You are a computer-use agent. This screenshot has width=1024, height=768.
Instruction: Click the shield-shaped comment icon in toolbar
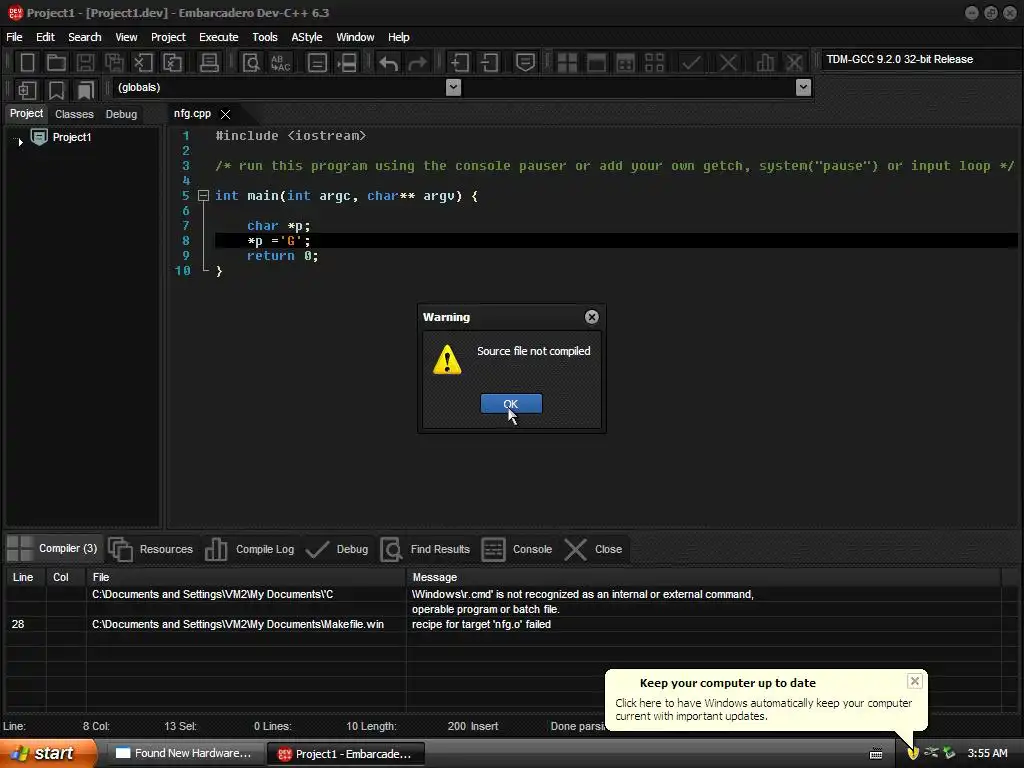tap(525, 63)
